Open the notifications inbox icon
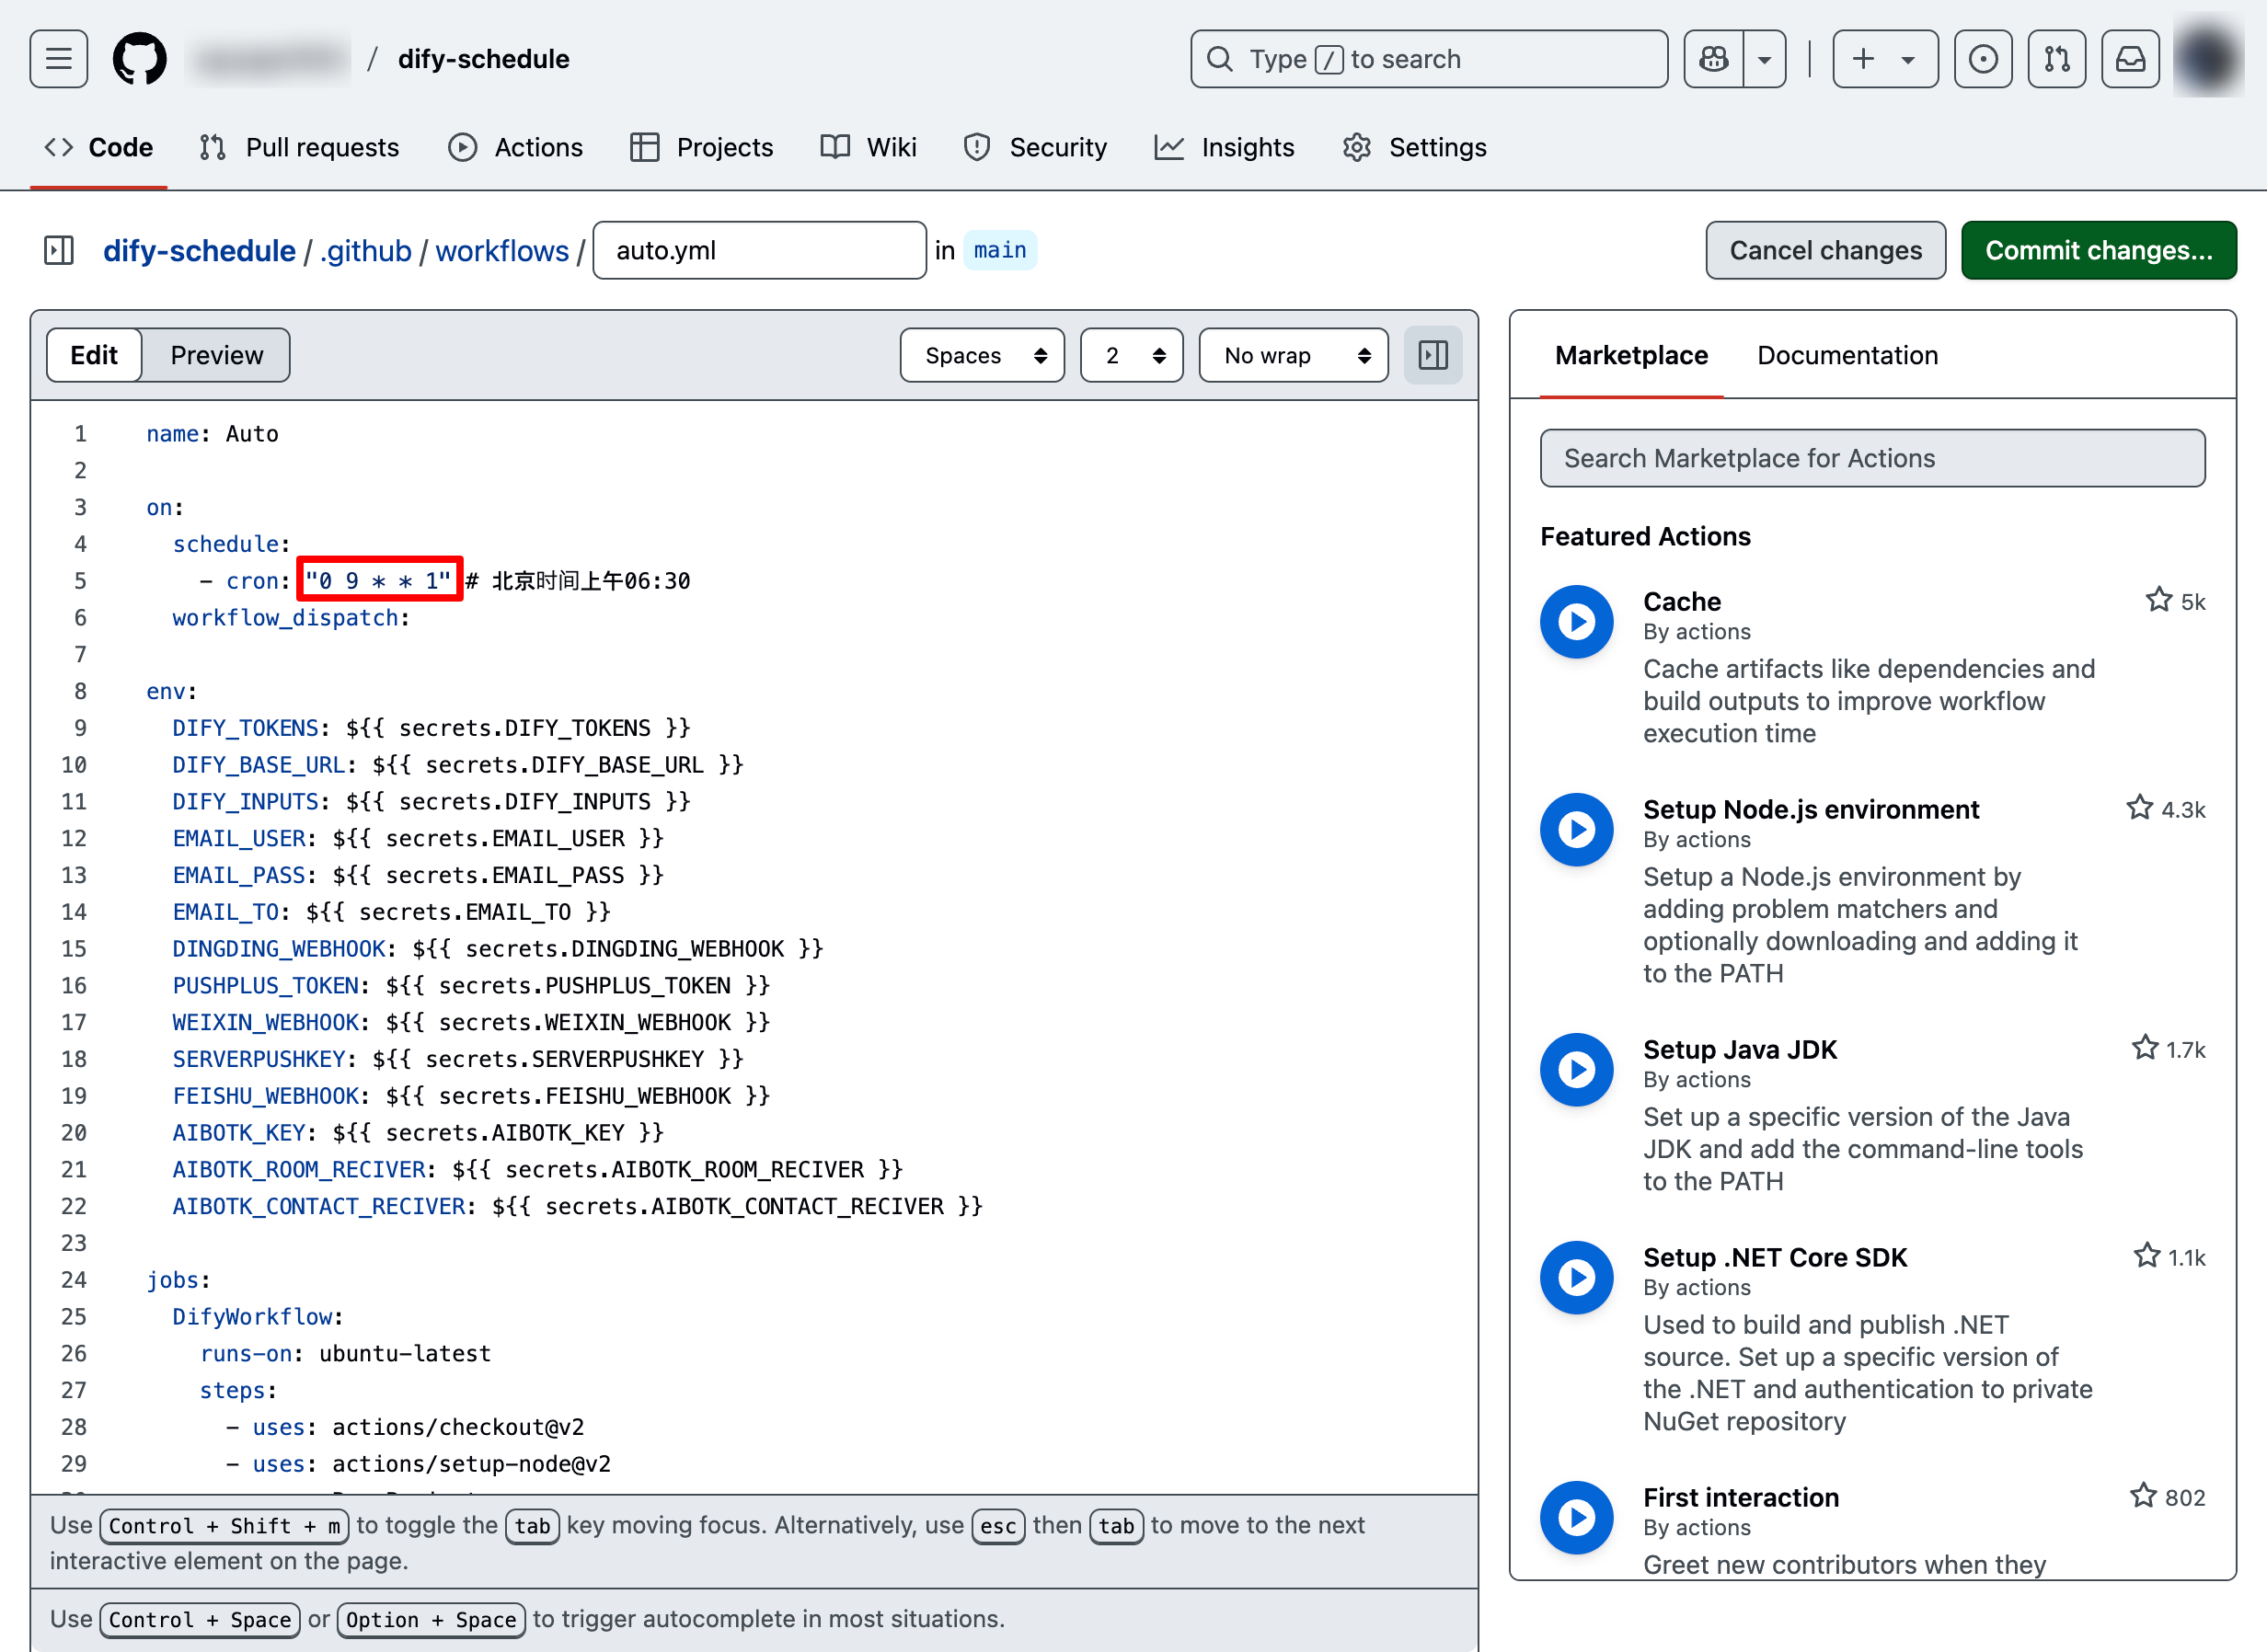Viewport: 2267px width, 1652px height. [x=2130, y=59]
